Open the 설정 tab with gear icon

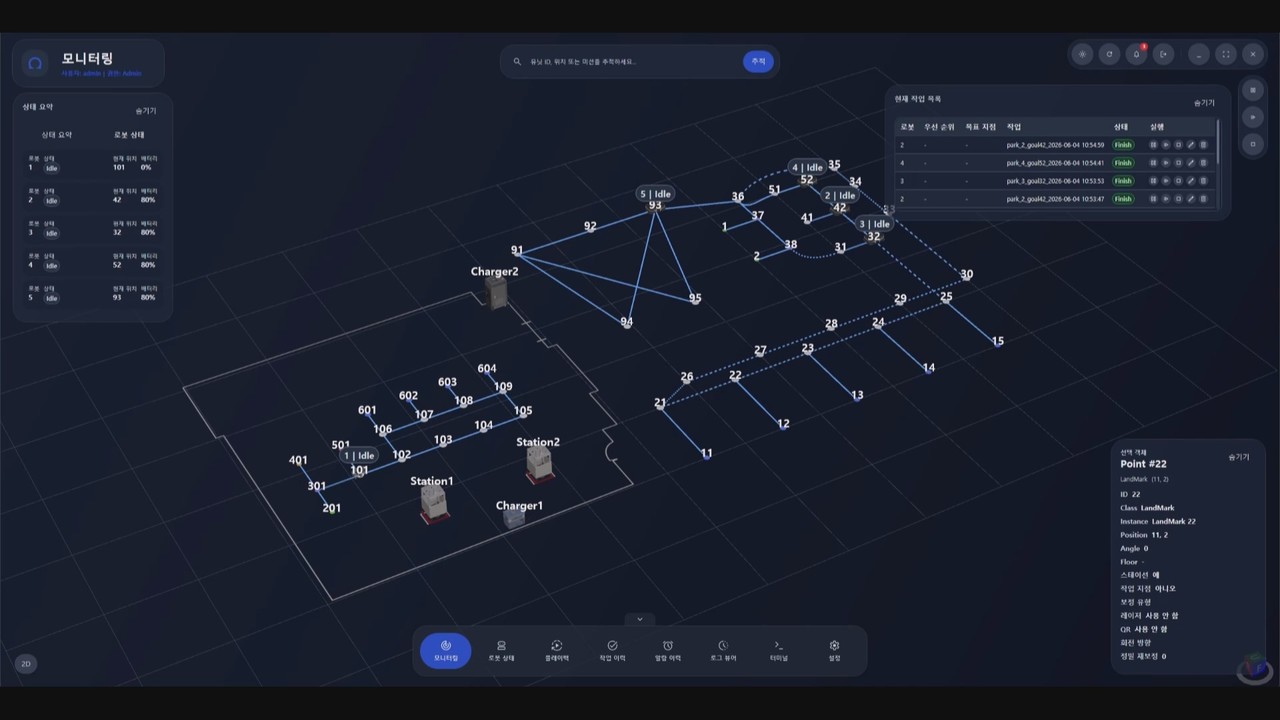(x=835, y=651)
